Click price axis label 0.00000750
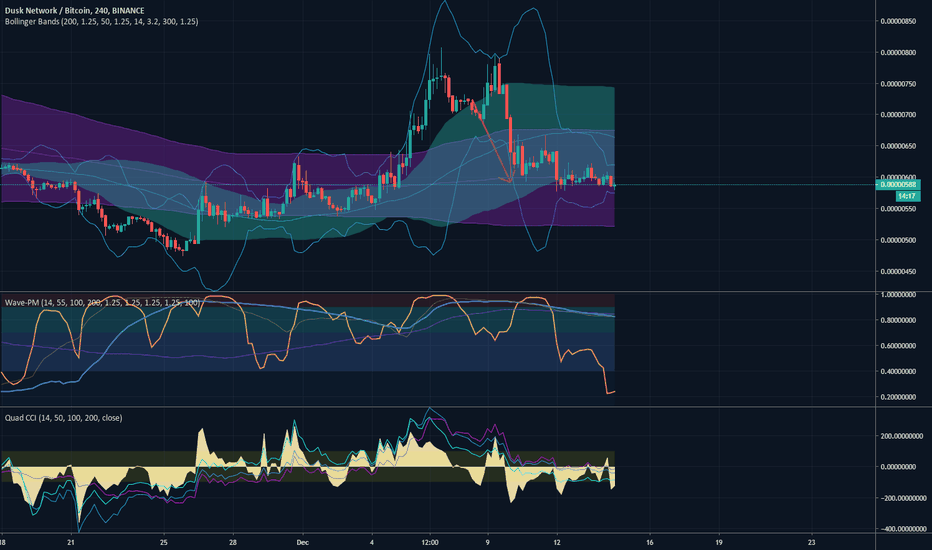This screenshot has width=932, height=550. click(x=898, y=84)
